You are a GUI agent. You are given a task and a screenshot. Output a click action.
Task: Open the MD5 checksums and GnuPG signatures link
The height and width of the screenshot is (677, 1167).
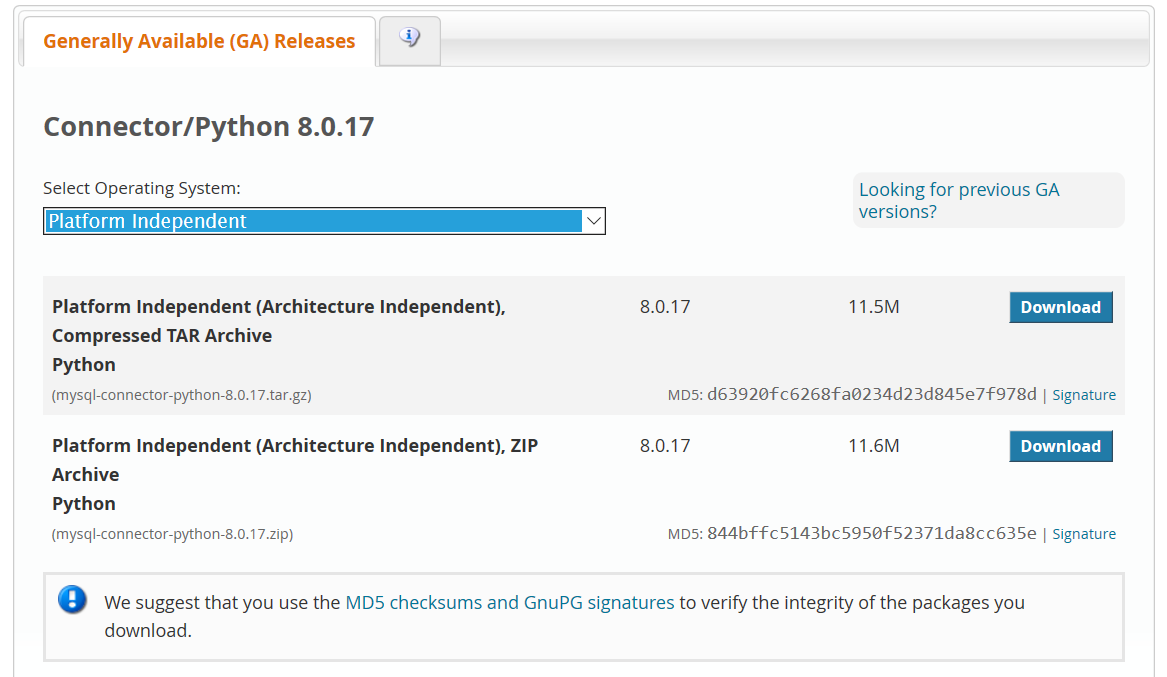click(510, 603)
